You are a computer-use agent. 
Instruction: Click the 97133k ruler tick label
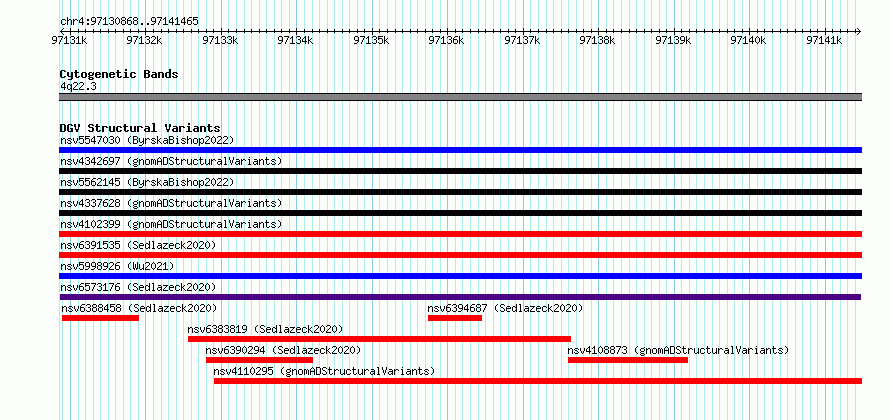click(x=220, y=40)
